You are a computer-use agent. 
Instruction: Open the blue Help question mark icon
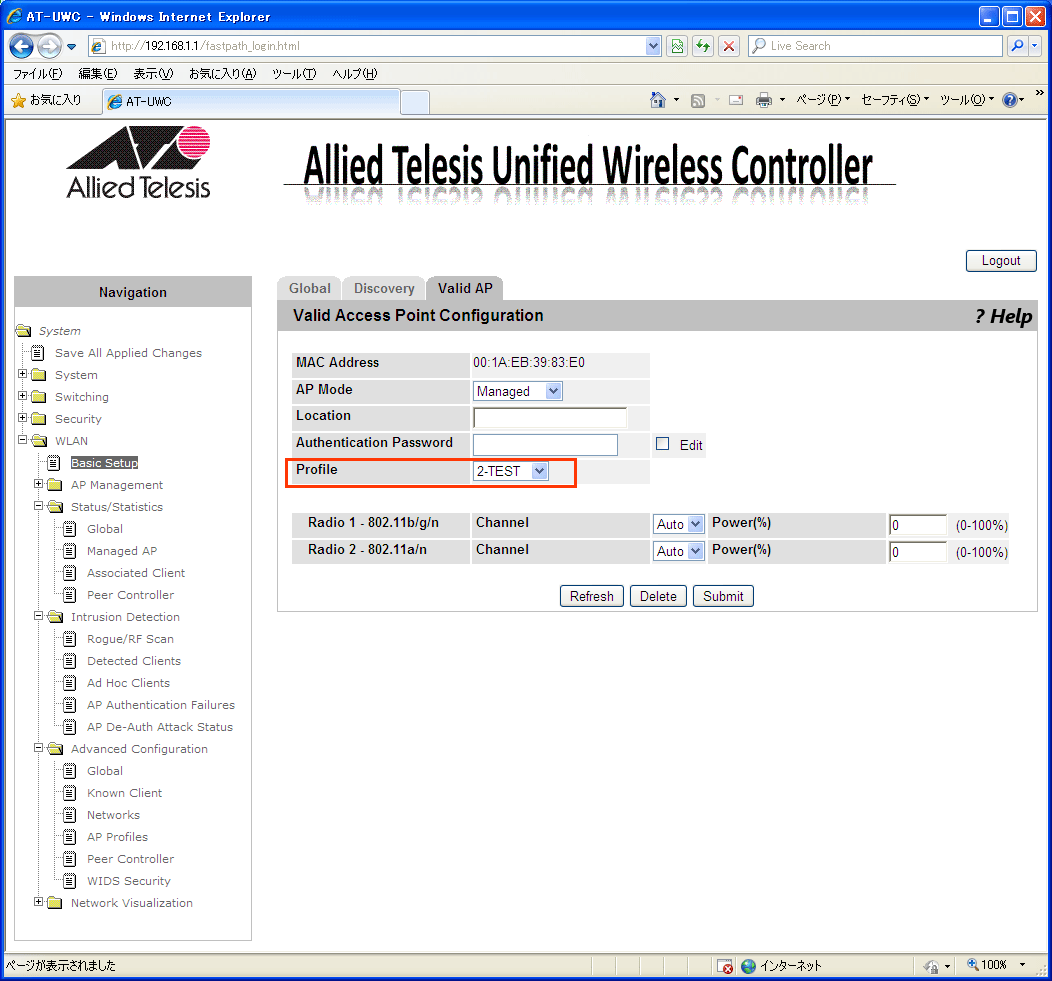click(1009, 100)
